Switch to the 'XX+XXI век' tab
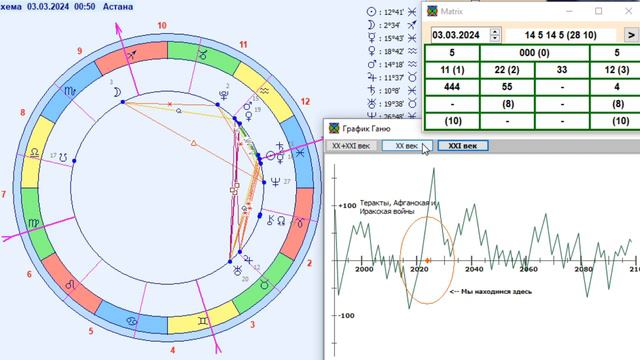 pos(351,146)
